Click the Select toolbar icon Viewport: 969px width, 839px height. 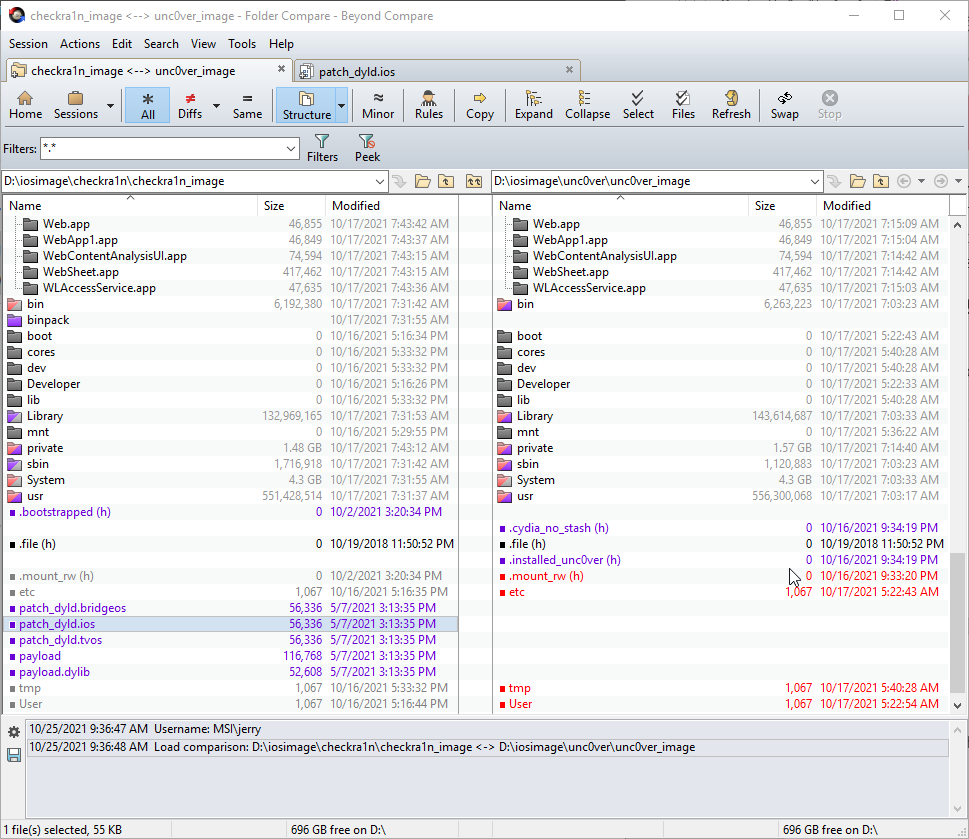pos(638,105)
